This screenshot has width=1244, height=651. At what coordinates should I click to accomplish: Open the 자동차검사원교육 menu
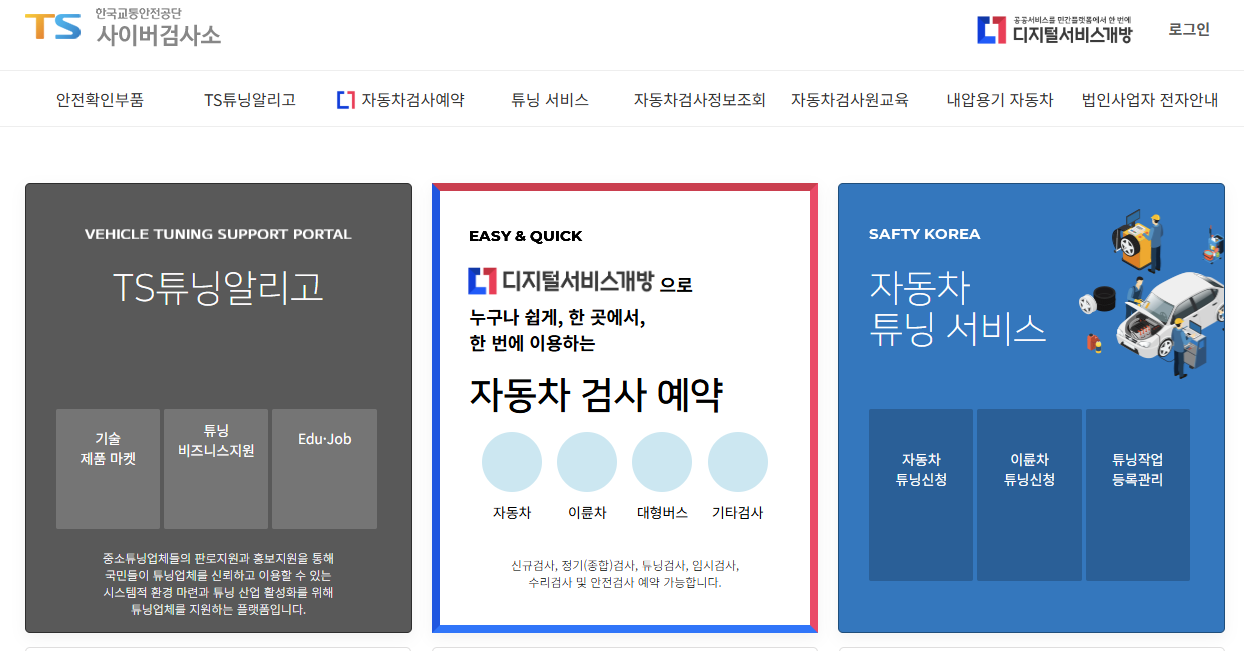(850, 100)
